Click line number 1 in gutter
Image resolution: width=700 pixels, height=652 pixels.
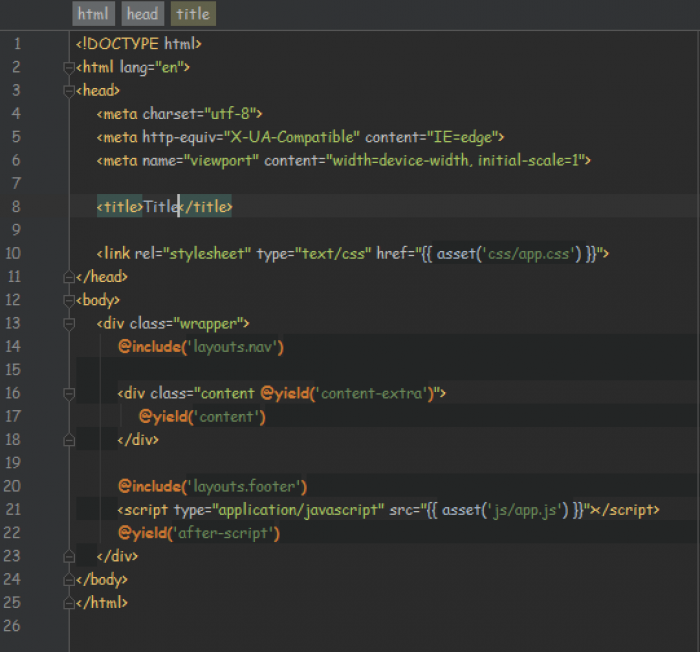17,44
